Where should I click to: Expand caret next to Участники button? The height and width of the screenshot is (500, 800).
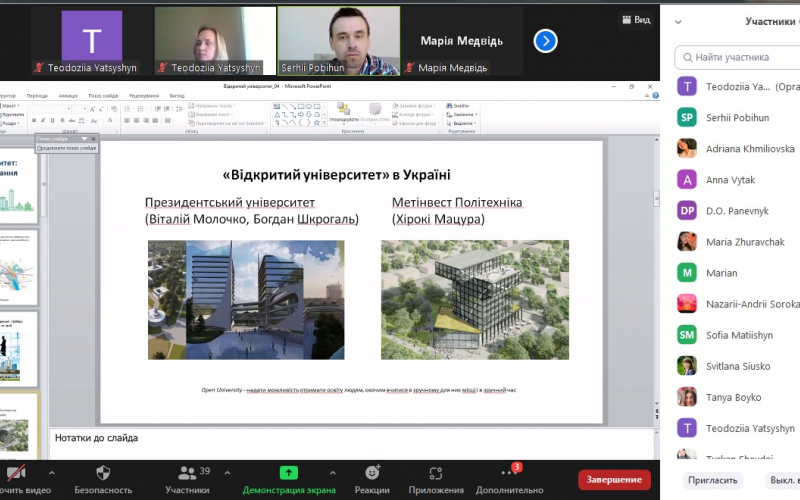[x=228, y=473]
